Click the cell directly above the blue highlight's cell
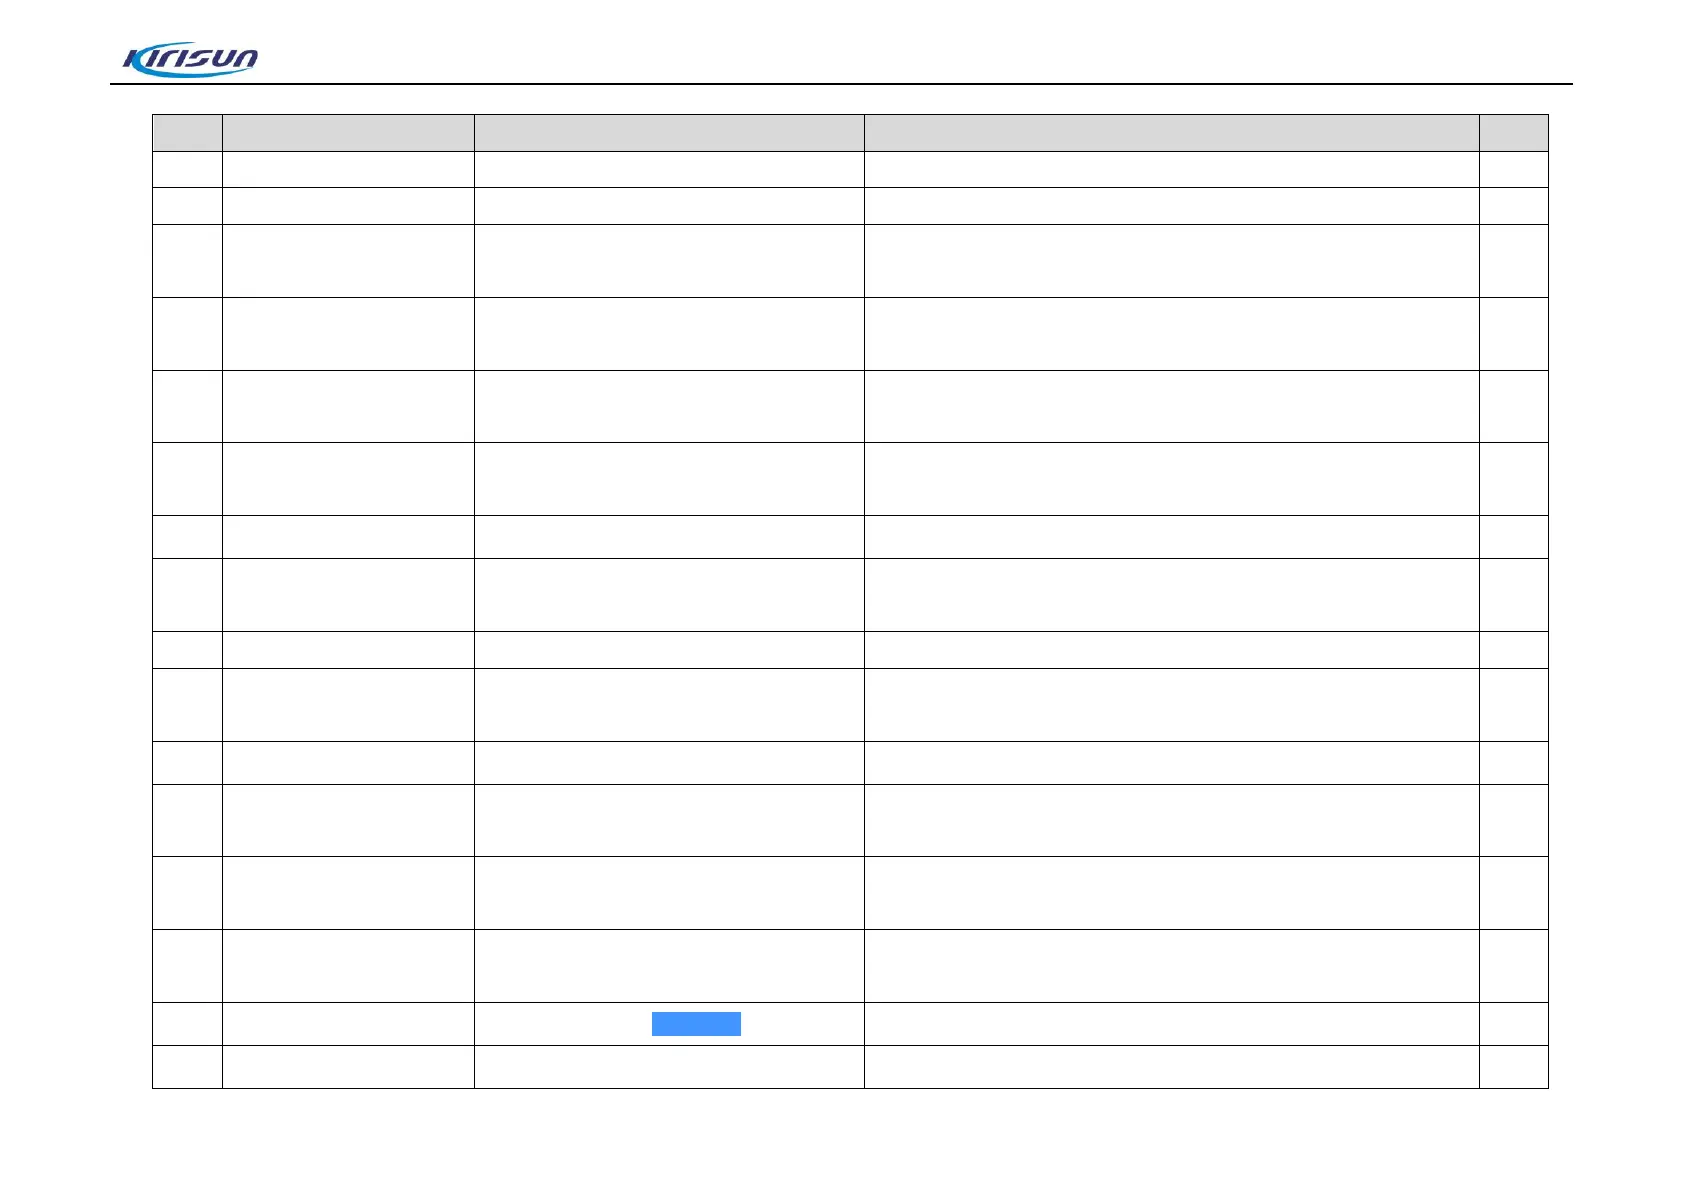The image size is (1684, 1191). (x=669, y=966)
